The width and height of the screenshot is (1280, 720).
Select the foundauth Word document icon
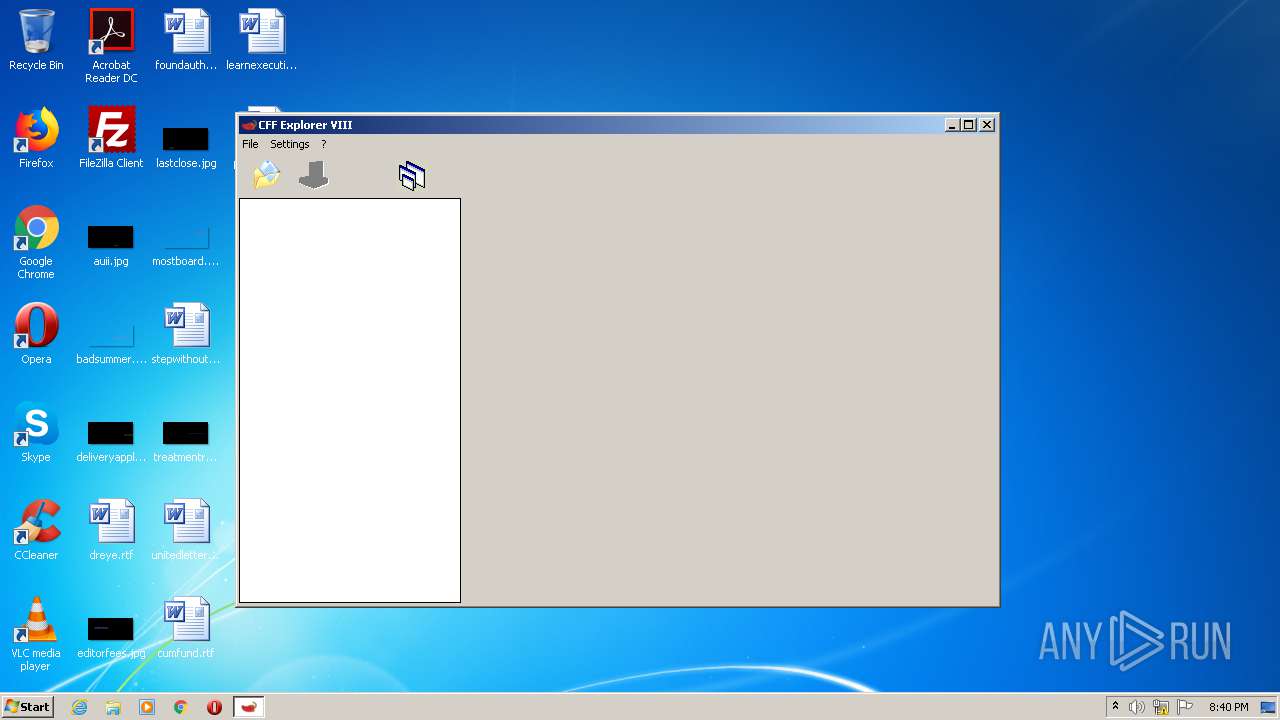(x=186, y=40)
